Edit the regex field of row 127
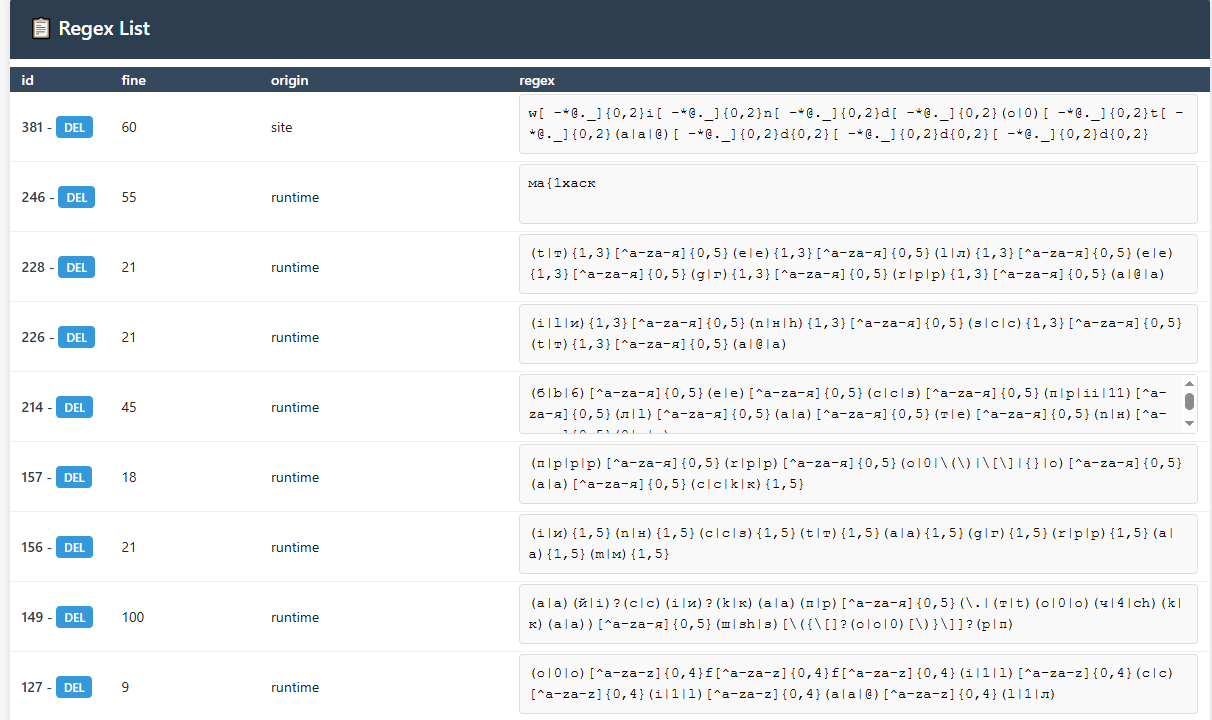1212x720 pixels. (858, 684)
